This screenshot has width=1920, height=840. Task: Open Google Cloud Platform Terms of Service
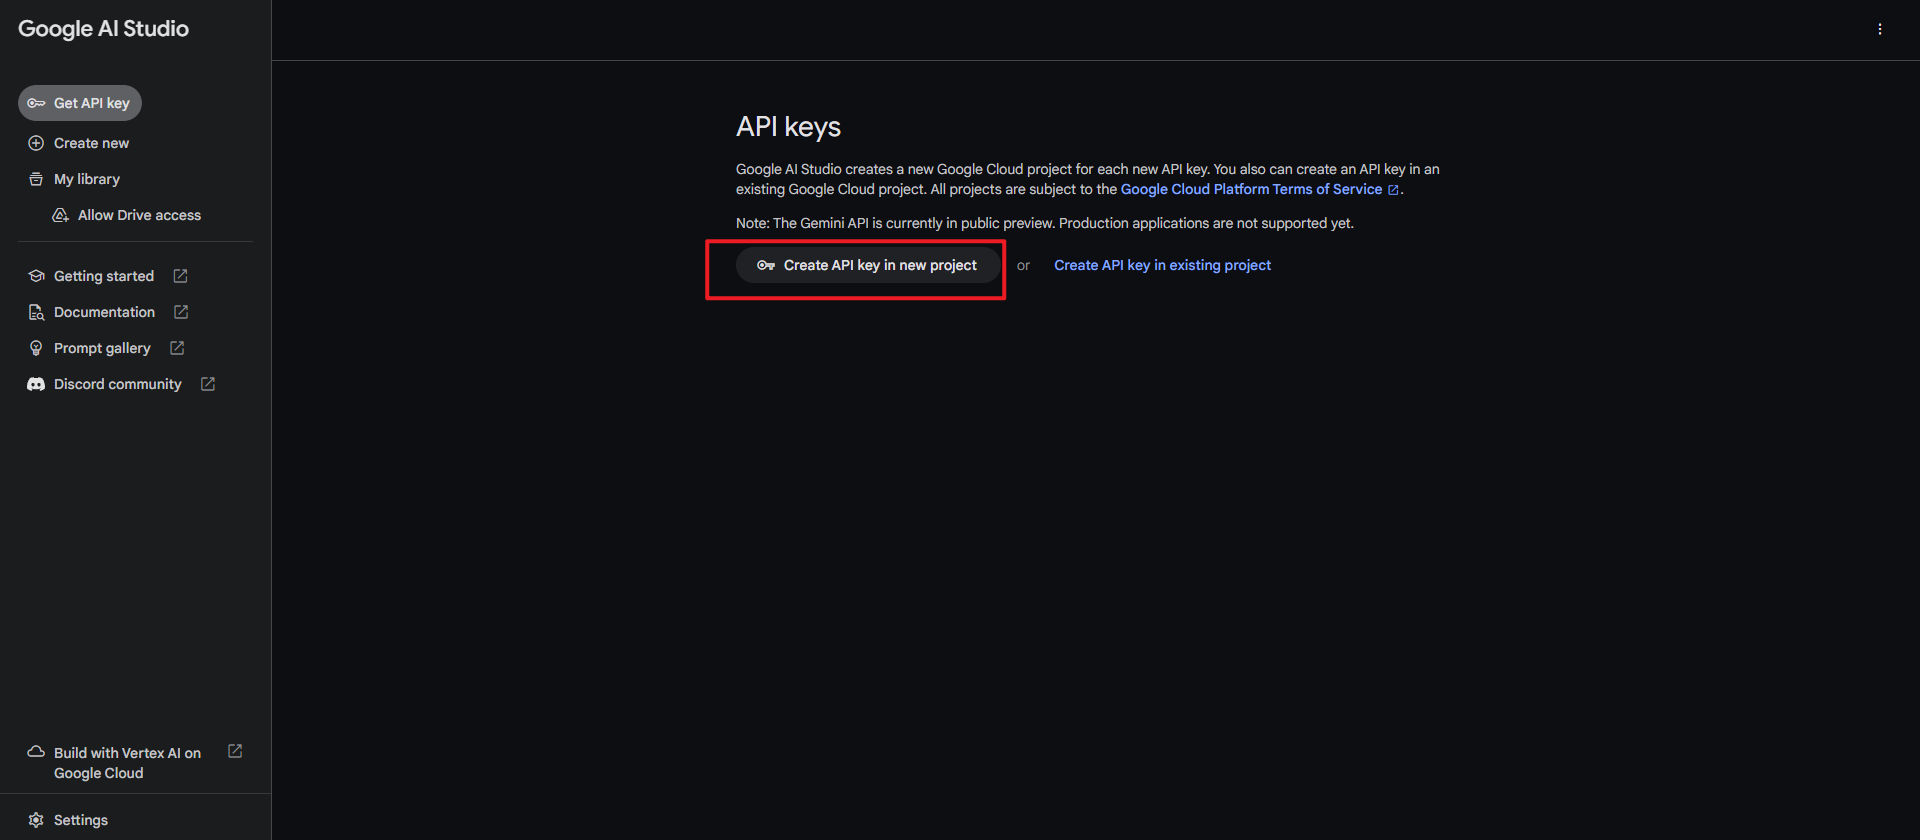pos(1251,189)
